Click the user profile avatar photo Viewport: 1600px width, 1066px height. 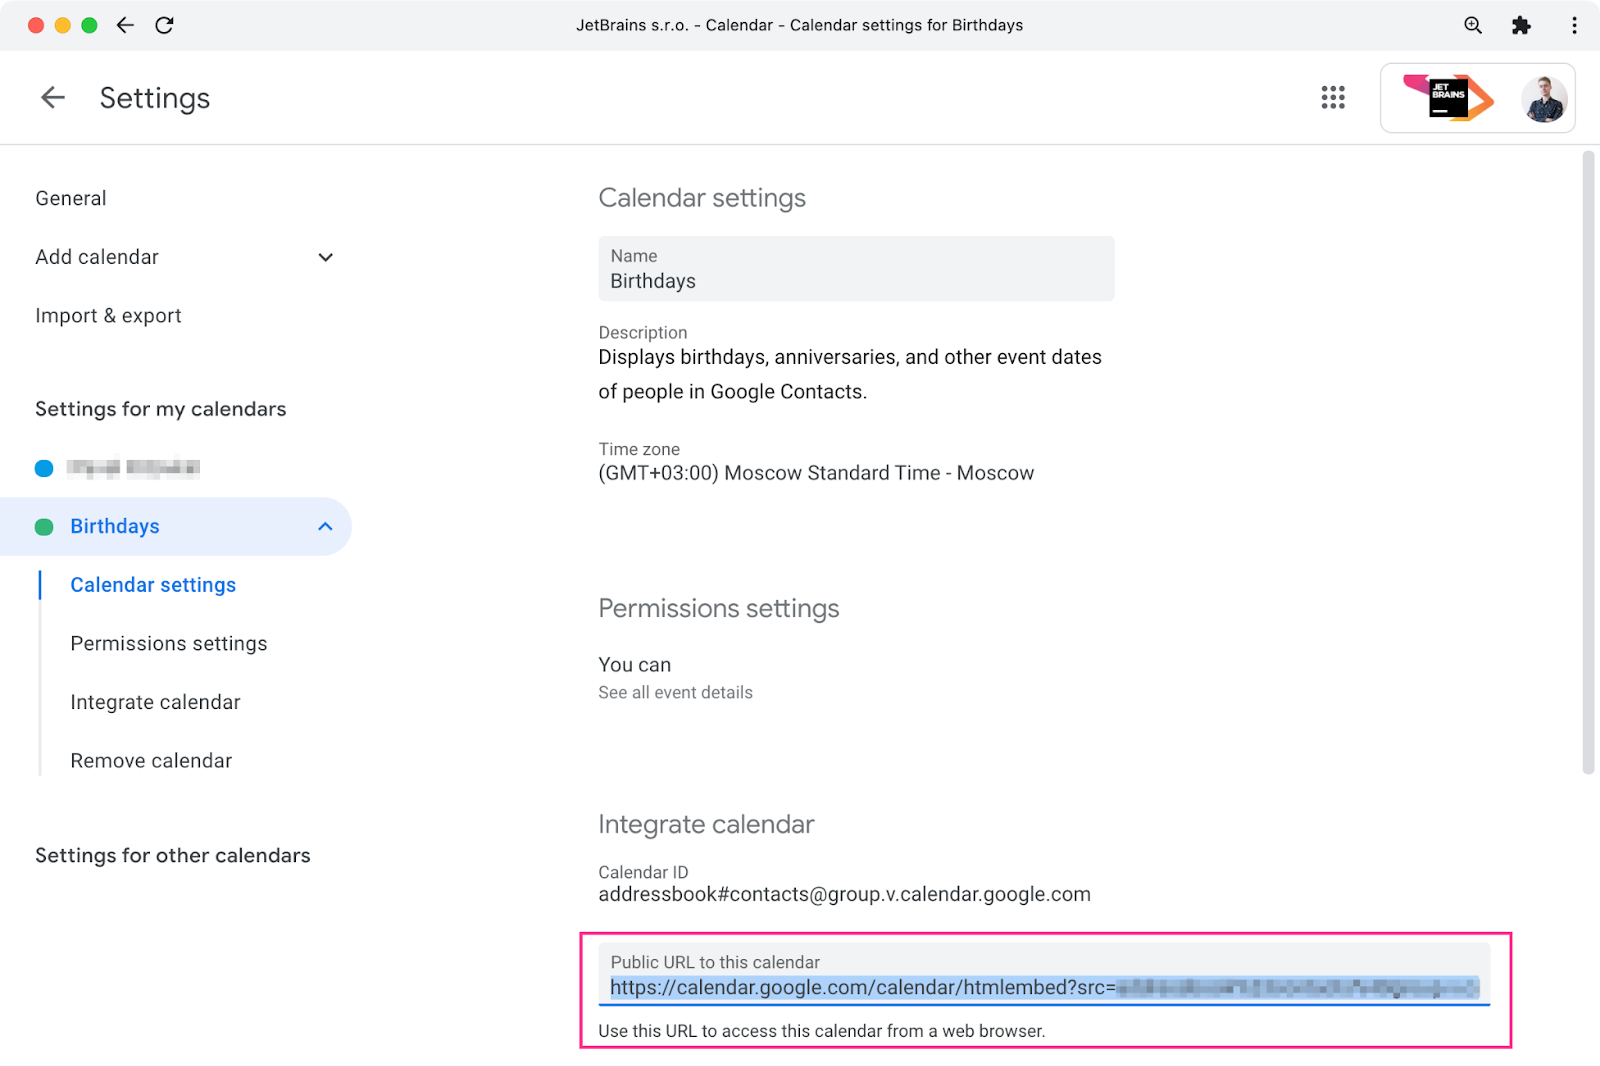click(x=1543, y=98)
